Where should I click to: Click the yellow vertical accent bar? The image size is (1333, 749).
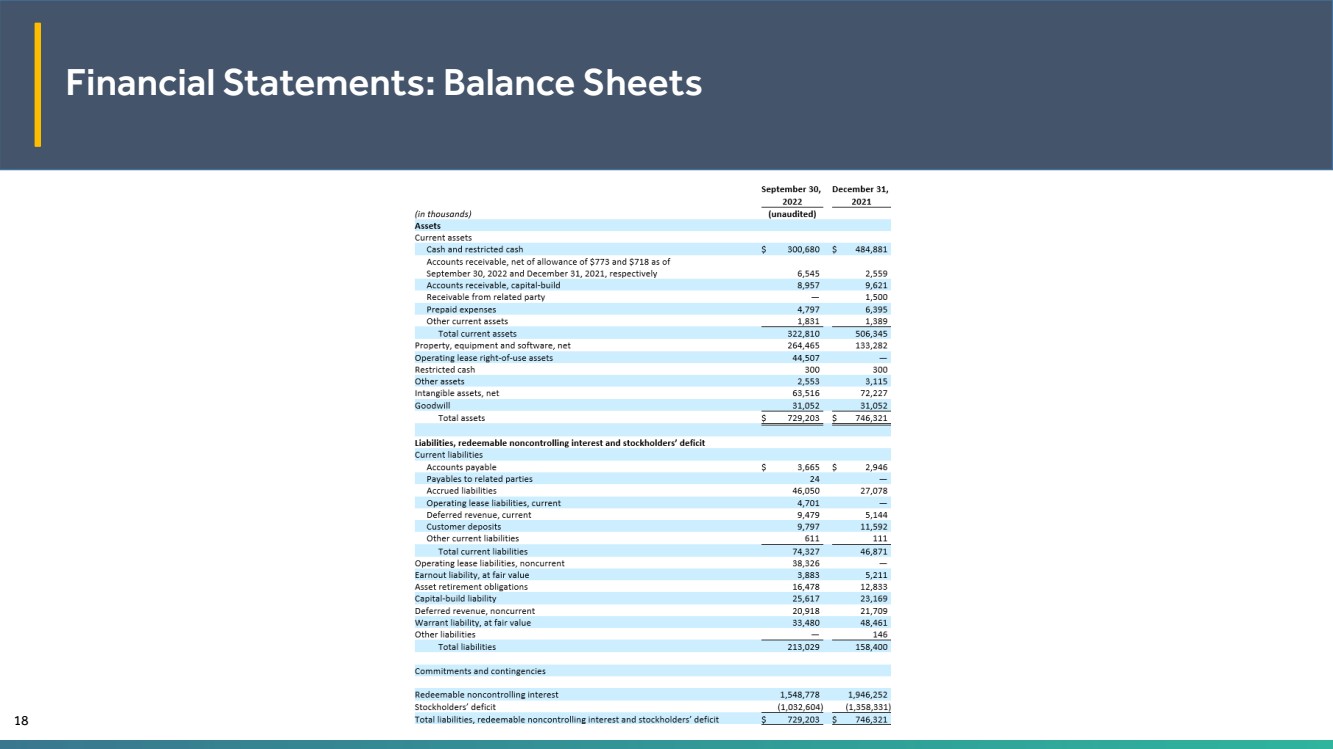pyautogui.click(x=38, y=85)
